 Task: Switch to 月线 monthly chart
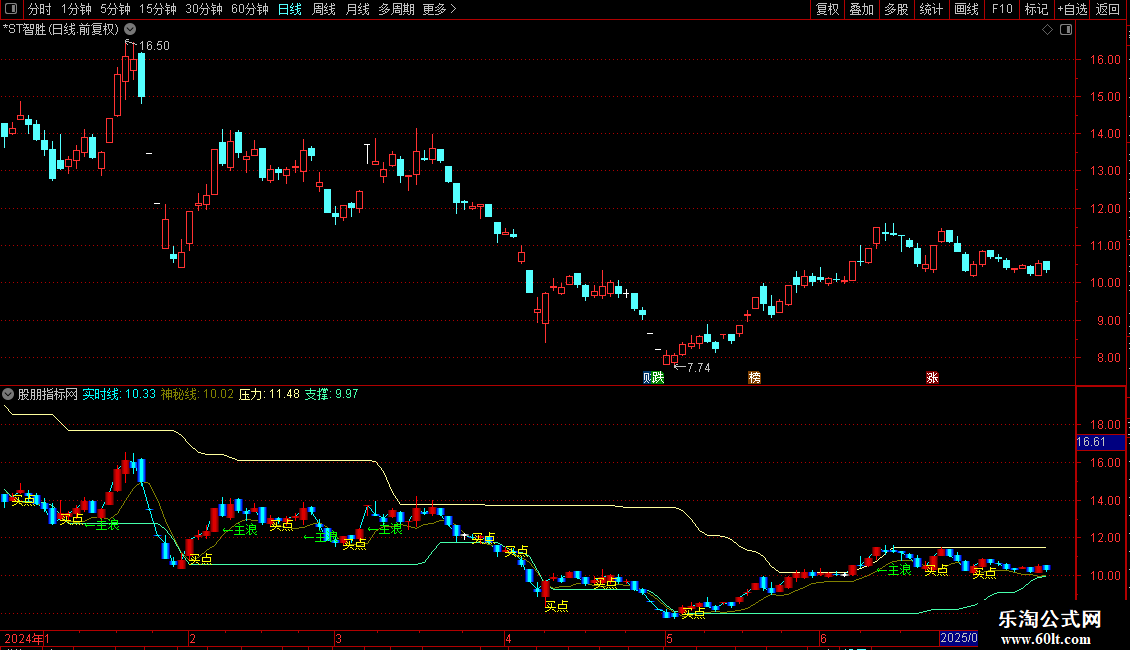[x=357, y=9]
